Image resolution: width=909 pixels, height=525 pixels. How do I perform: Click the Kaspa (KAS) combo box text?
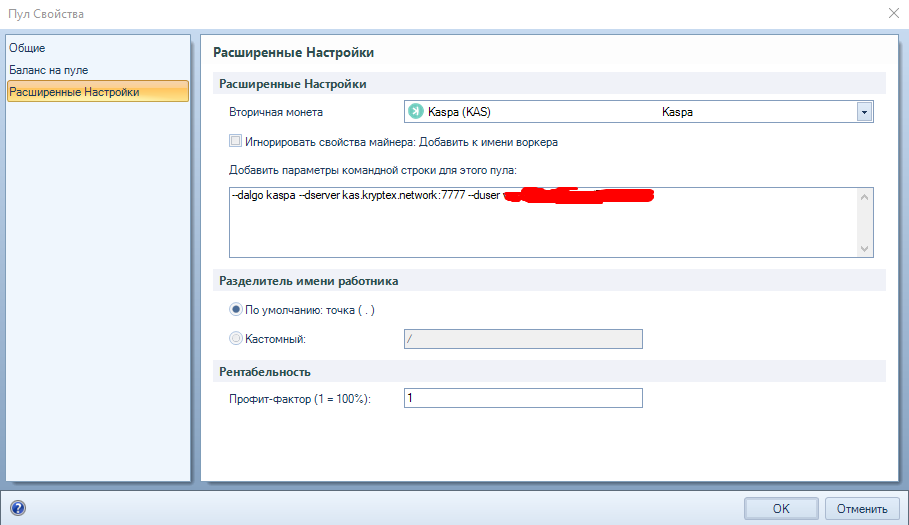coord(459,112)
